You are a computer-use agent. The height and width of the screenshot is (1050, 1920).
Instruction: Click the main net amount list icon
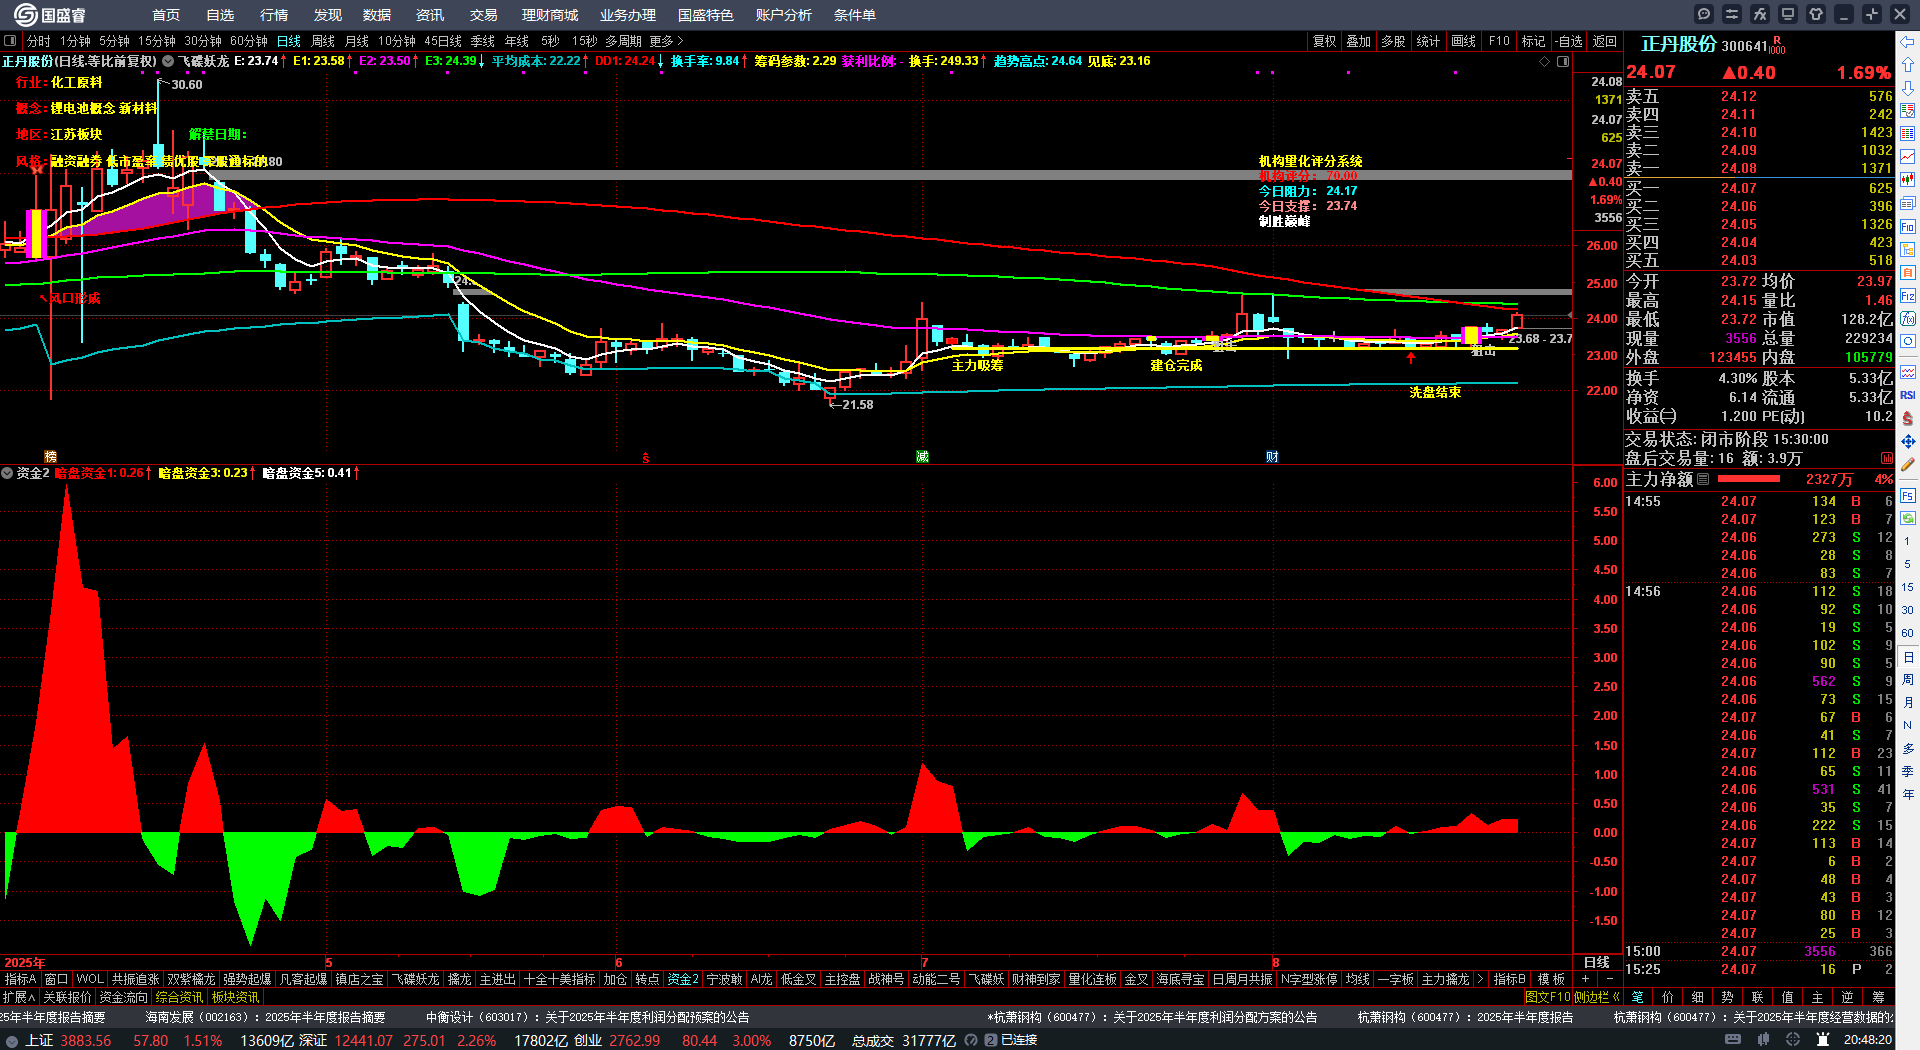[x=1703, y=479]
